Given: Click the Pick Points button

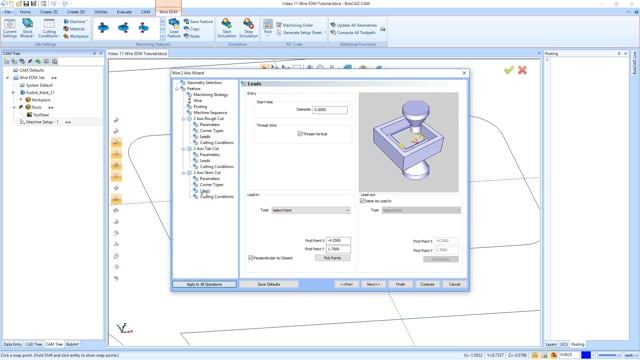Looking at the screenshot, I should point(332,258).
